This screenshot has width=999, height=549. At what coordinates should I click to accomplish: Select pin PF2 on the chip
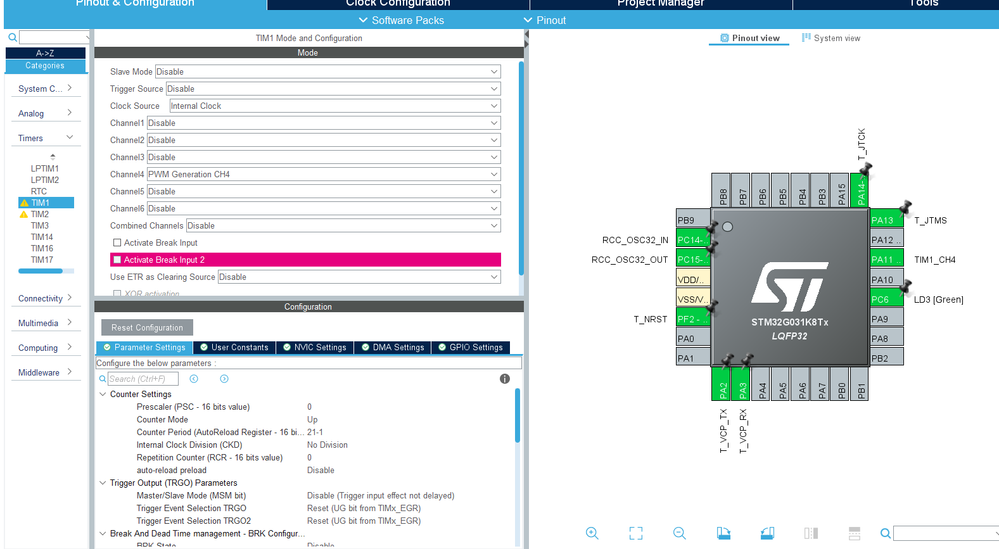click(693, 318)
